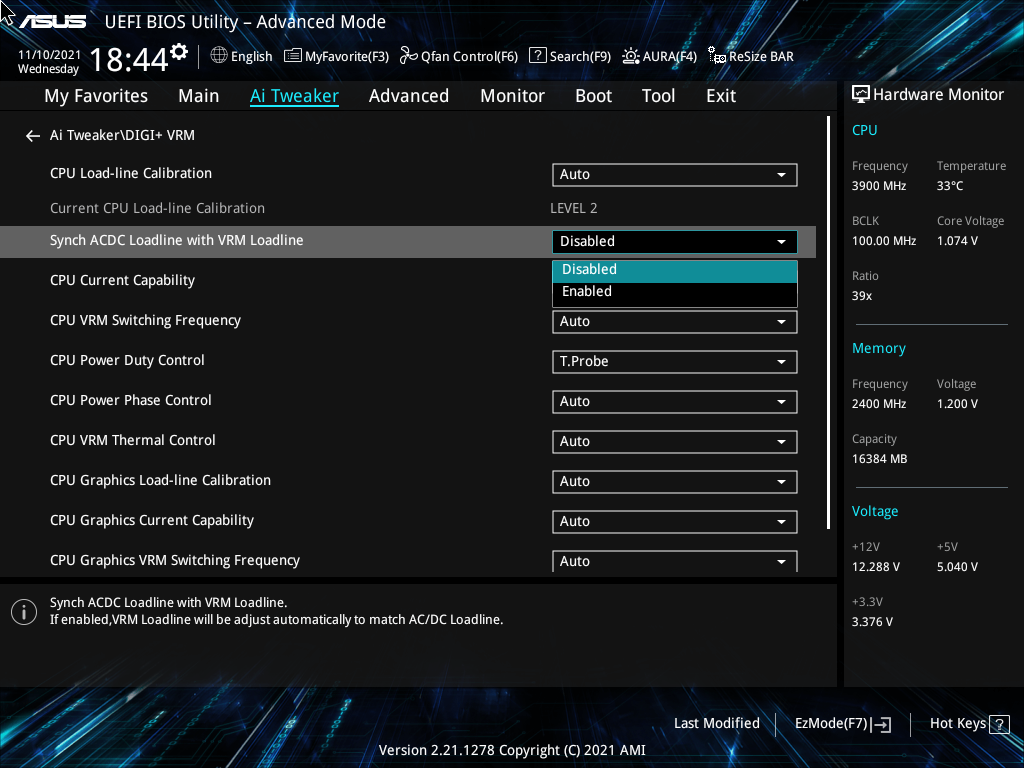Click the 1.074 V core voltage value
The image size is (1024, 768).
click(x=957, y=241)
